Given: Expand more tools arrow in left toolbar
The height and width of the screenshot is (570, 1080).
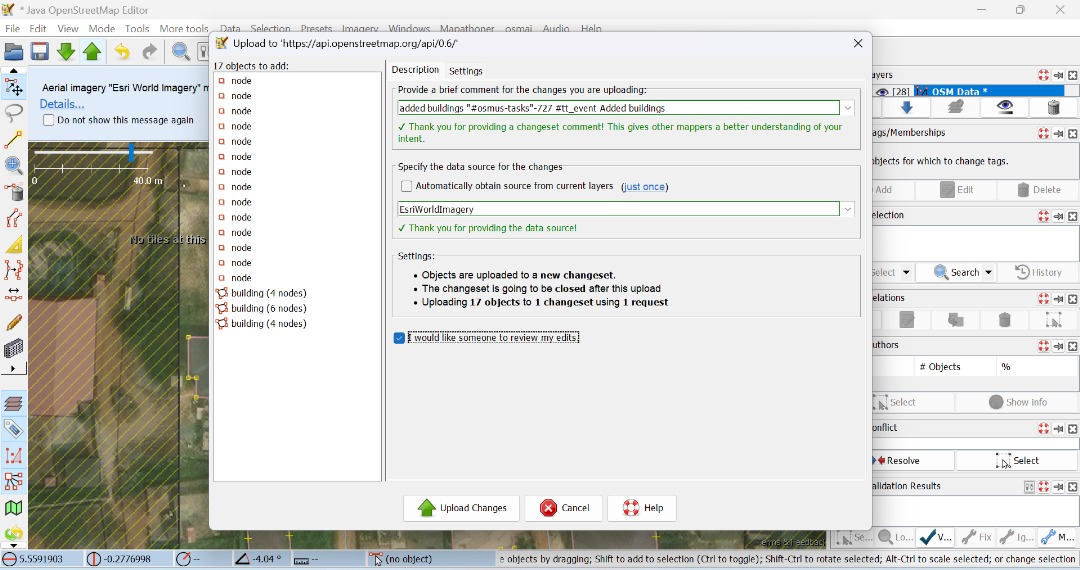Looking at the screenshot, I should pos(13,369).
